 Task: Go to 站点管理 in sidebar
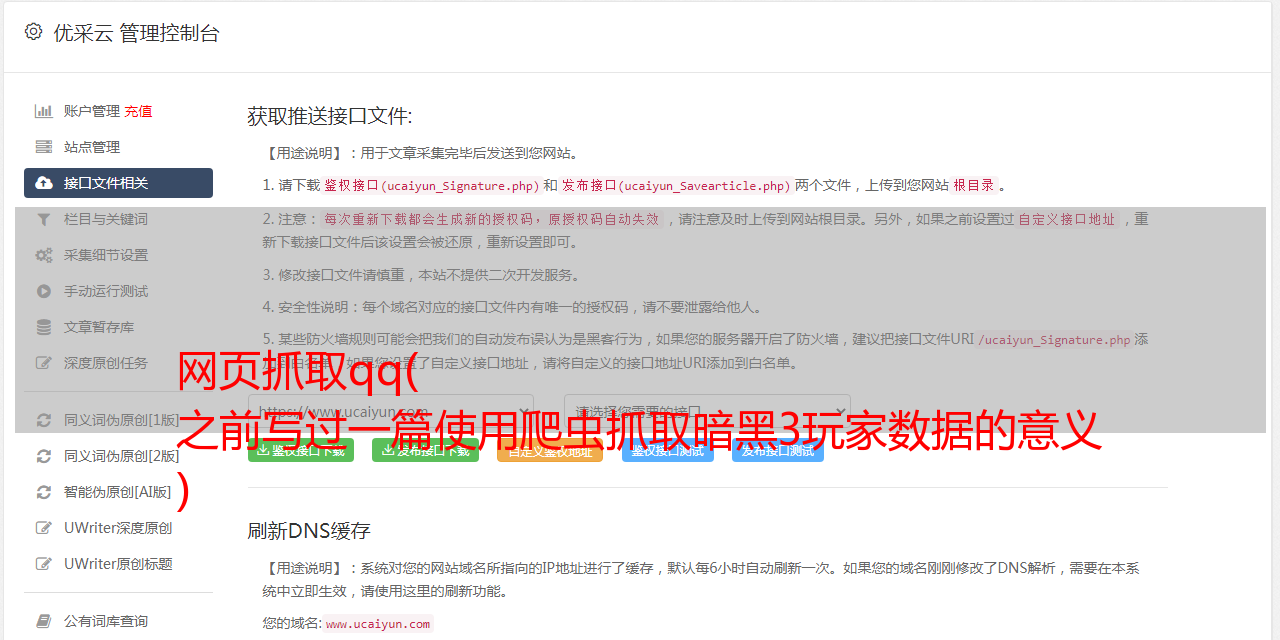pyautogui.click(x=92, y=147)
